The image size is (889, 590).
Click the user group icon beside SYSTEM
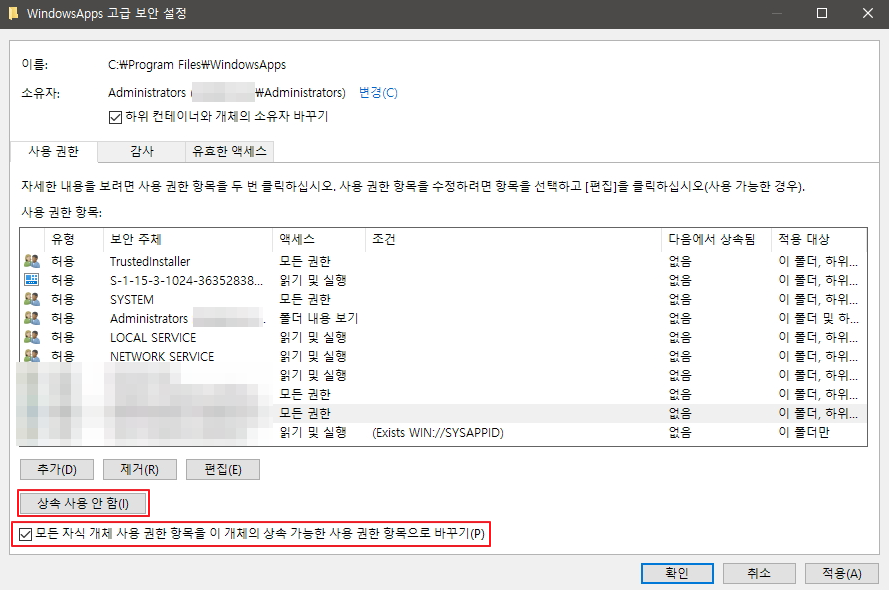[x=32, y=299]
